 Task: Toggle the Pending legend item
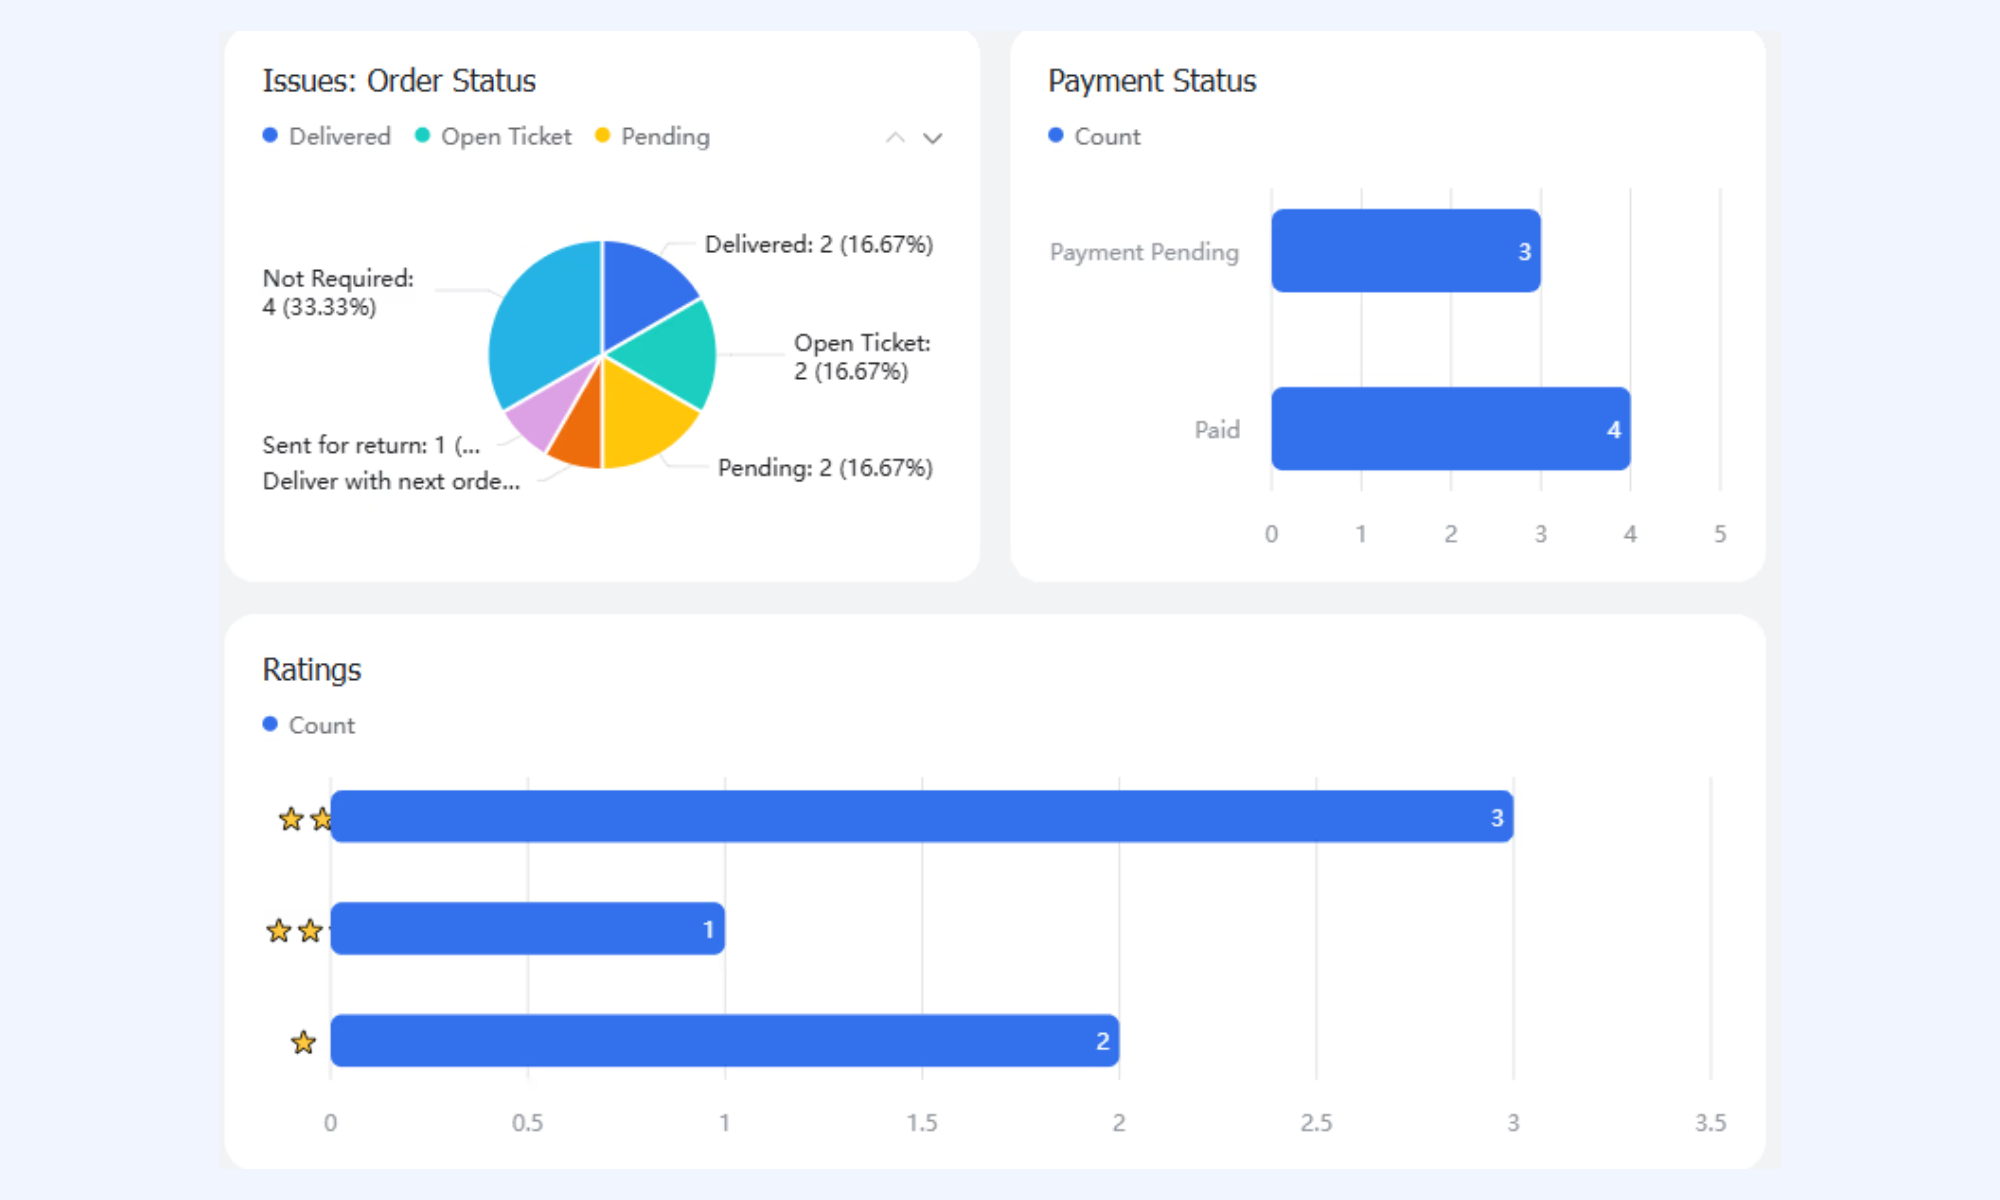[652, 136]
